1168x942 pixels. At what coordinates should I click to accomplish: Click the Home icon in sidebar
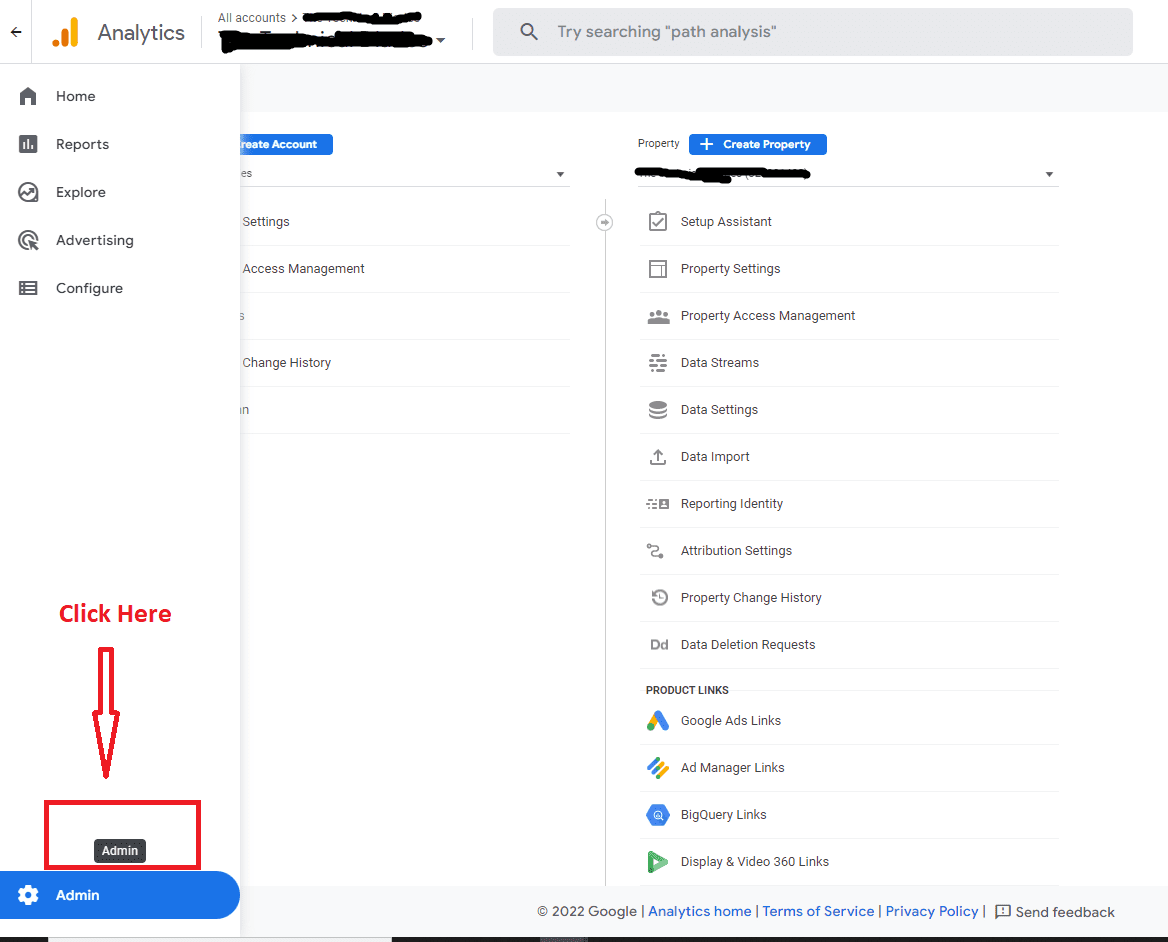[28, 96]
